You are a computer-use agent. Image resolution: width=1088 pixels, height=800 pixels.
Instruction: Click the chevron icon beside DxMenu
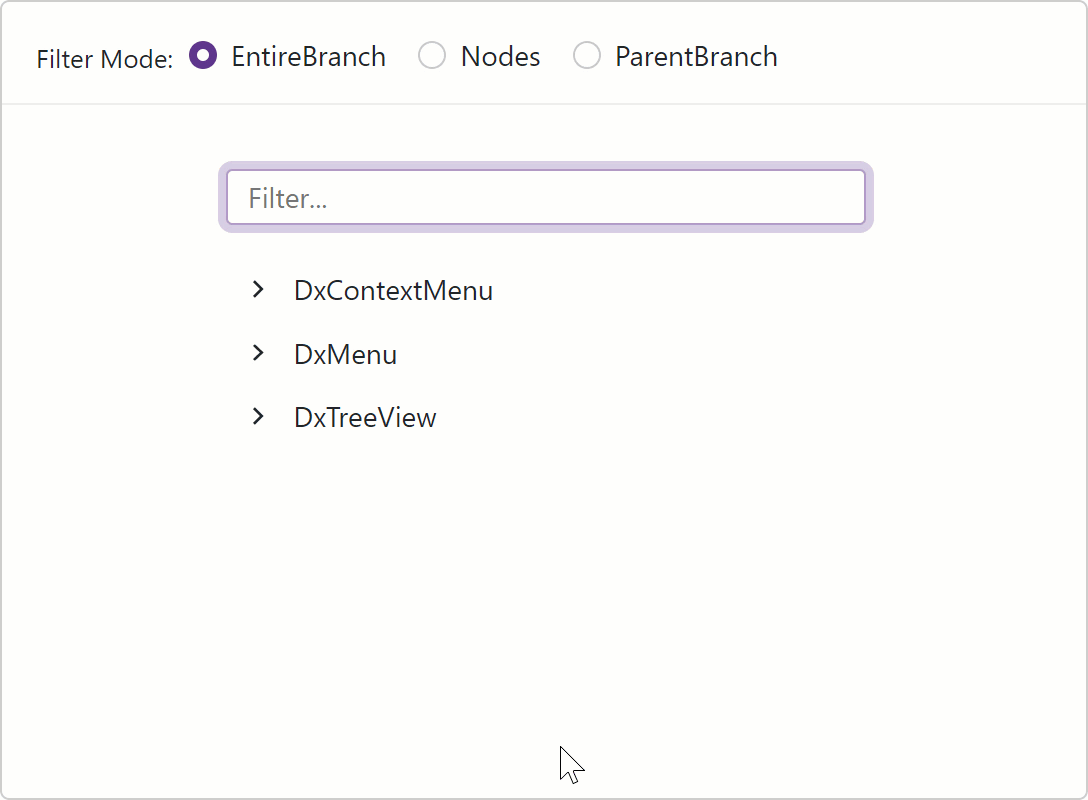[x=259, y=353]
